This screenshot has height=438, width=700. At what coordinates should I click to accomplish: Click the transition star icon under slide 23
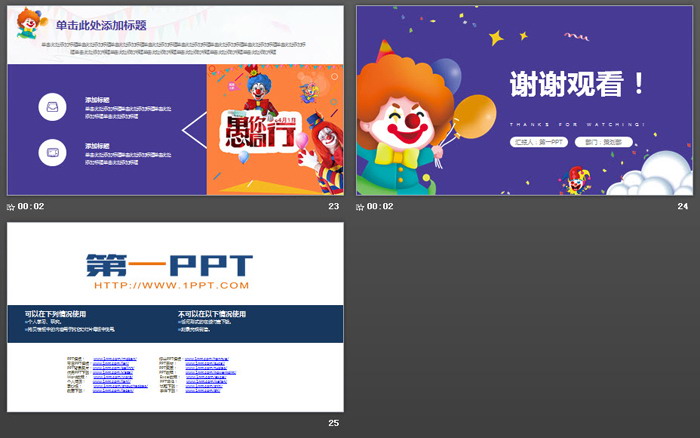[x=11, y=207]
